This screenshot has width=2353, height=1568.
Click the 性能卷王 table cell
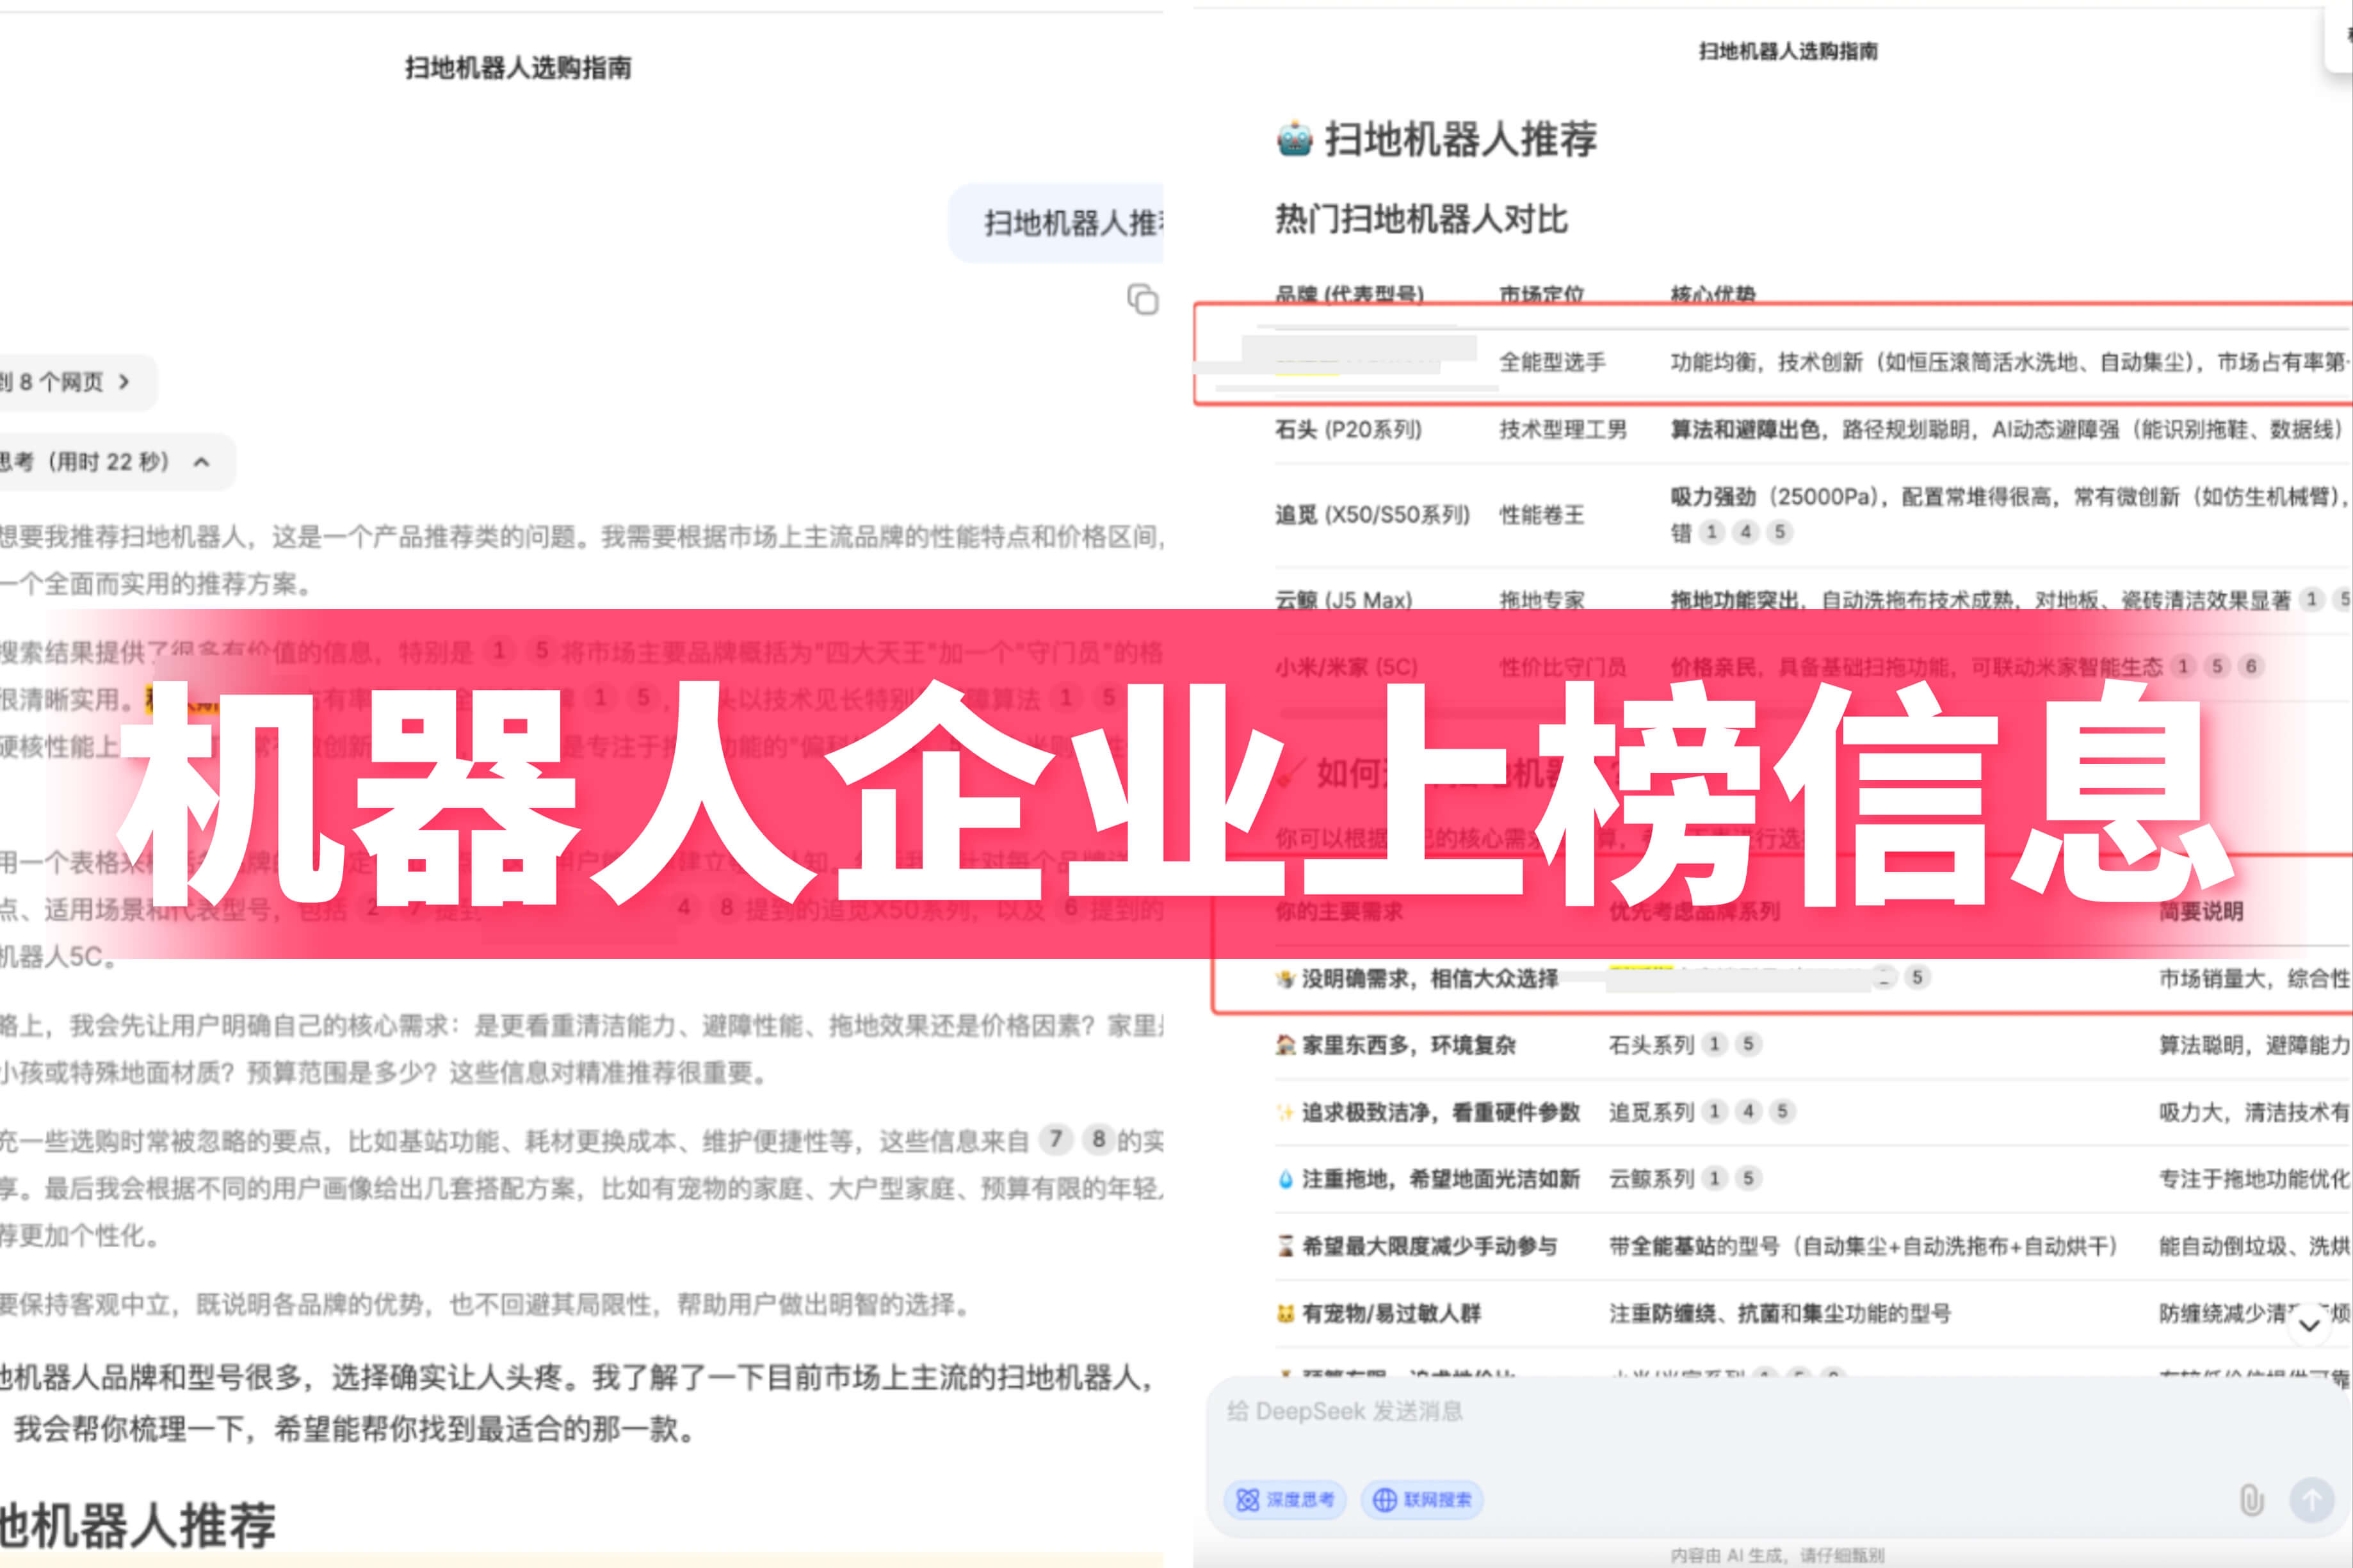click(1542, 515)
